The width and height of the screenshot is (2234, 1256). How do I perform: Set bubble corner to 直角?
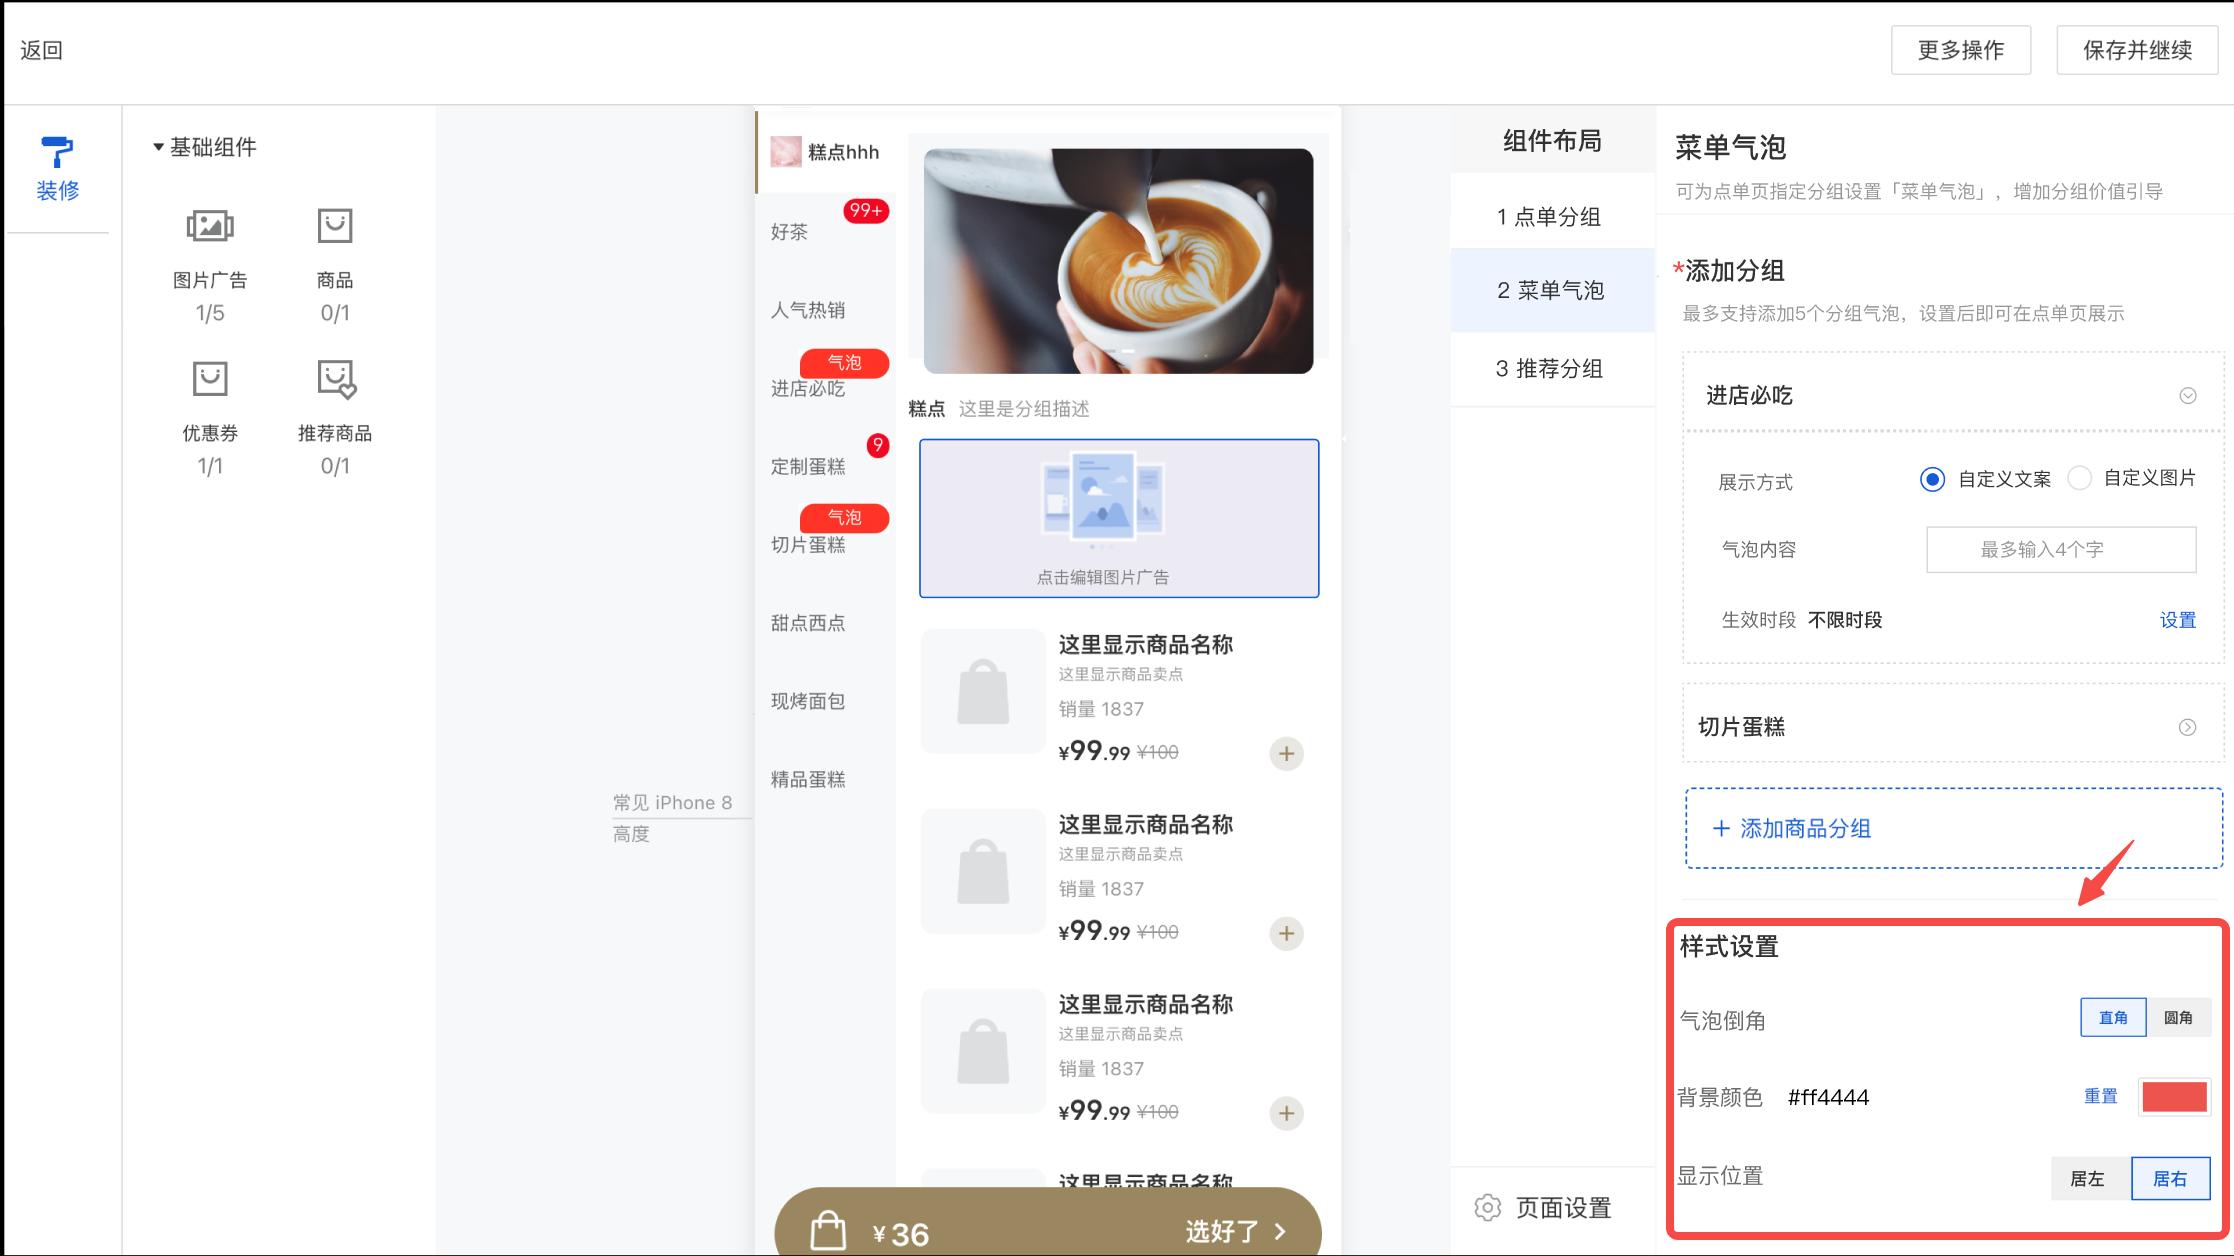[2113, 1018]
